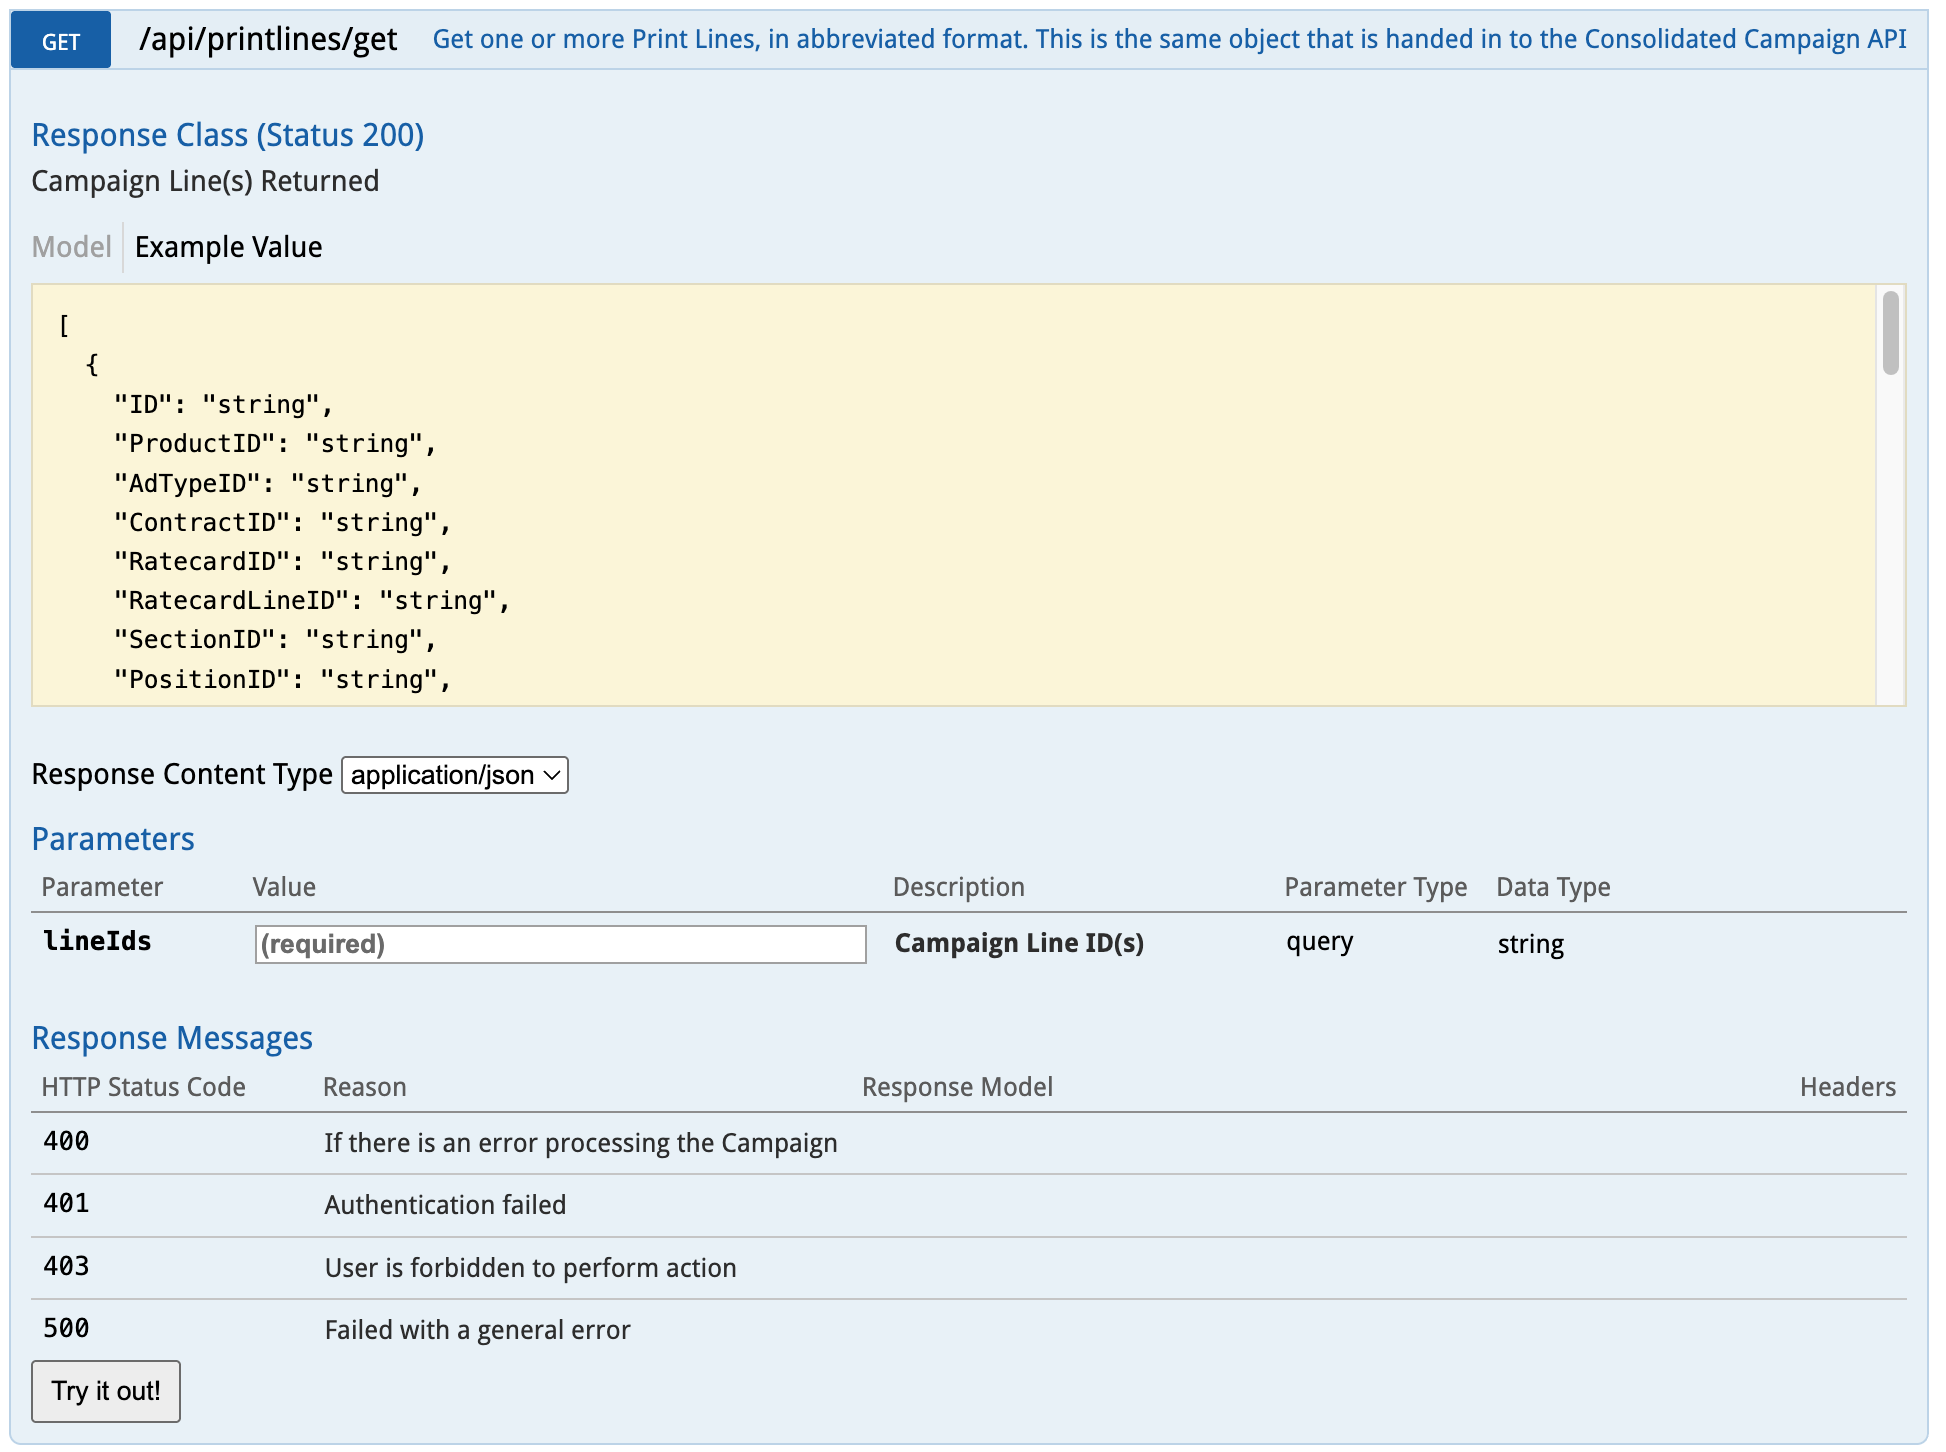Select the Example Value tab
Viewport: 1946px width, 1452px height.
tap(228, 247)
